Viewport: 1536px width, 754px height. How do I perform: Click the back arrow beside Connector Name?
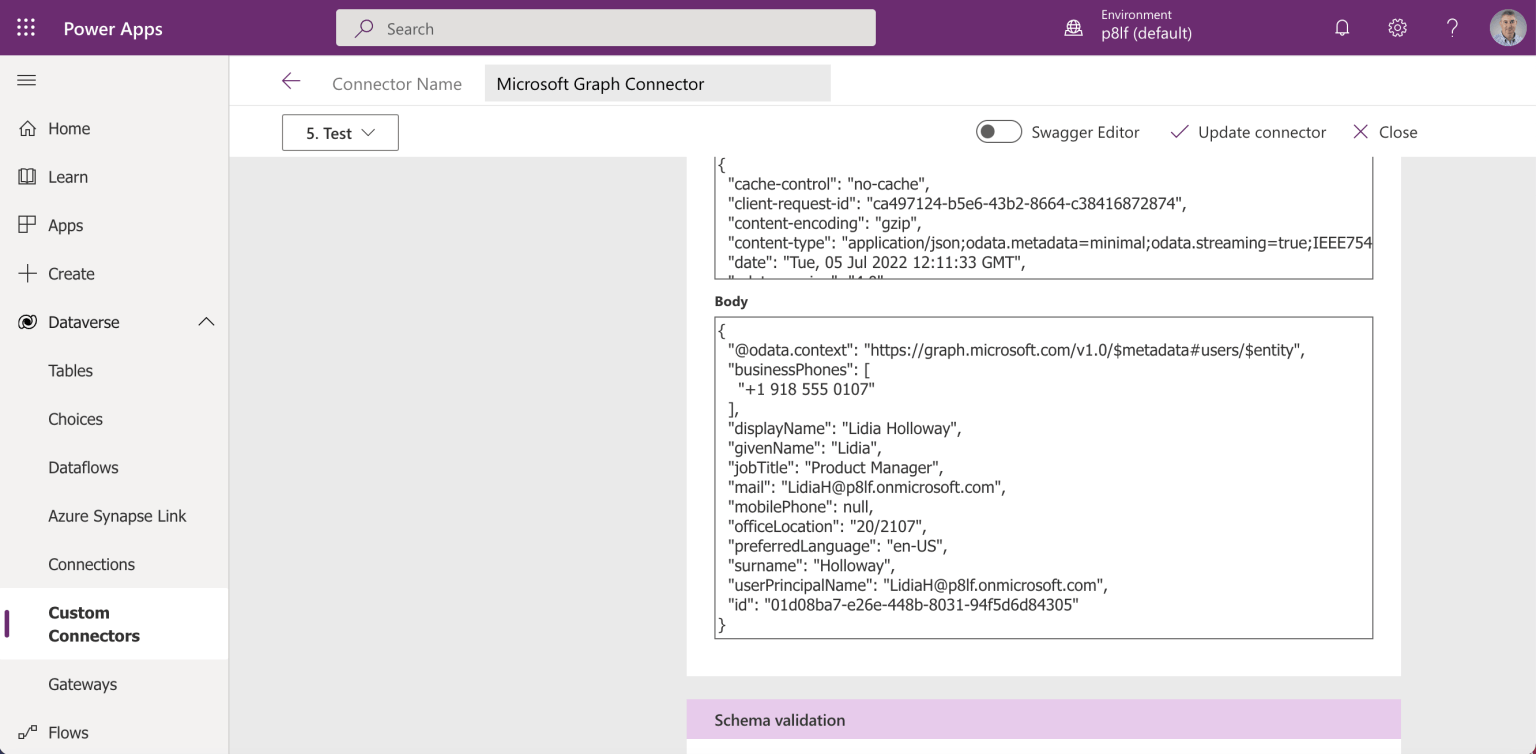tap(291, 82)
